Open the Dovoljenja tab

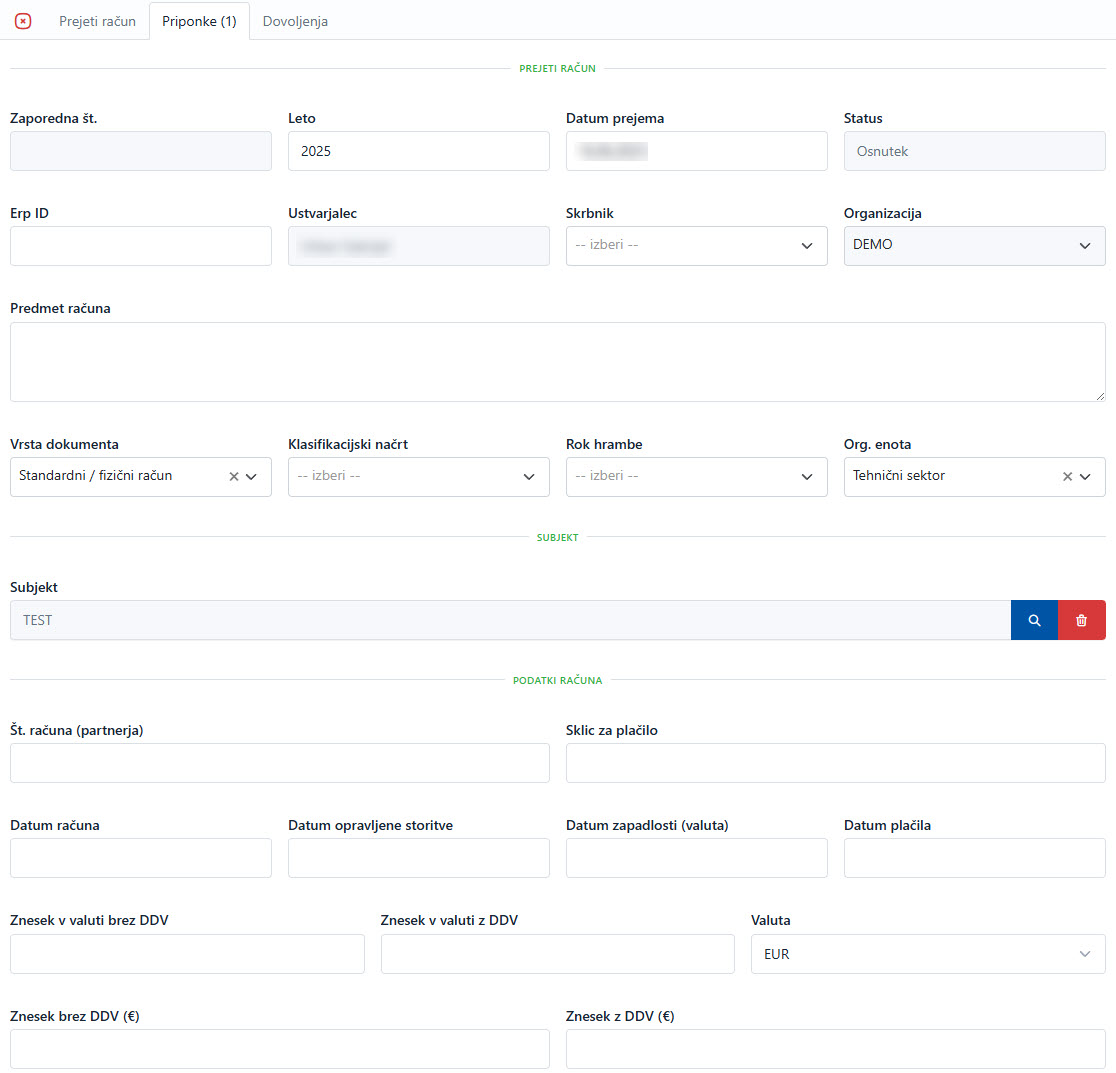[x=295, y=21]
